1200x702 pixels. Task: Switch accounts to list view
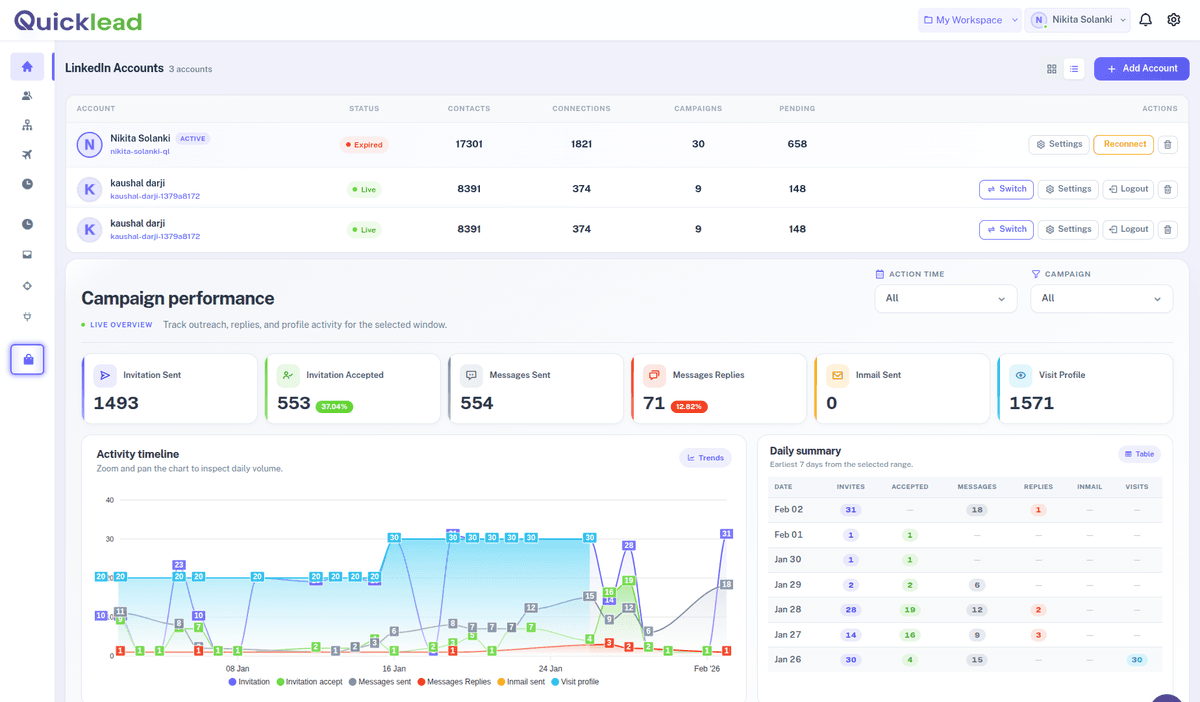click(1074, 69)
